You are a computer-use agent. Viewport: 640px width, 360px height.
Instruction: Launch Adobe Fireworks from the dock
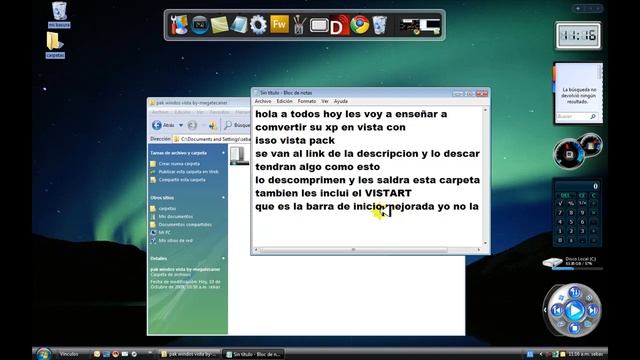click(279, 24)
